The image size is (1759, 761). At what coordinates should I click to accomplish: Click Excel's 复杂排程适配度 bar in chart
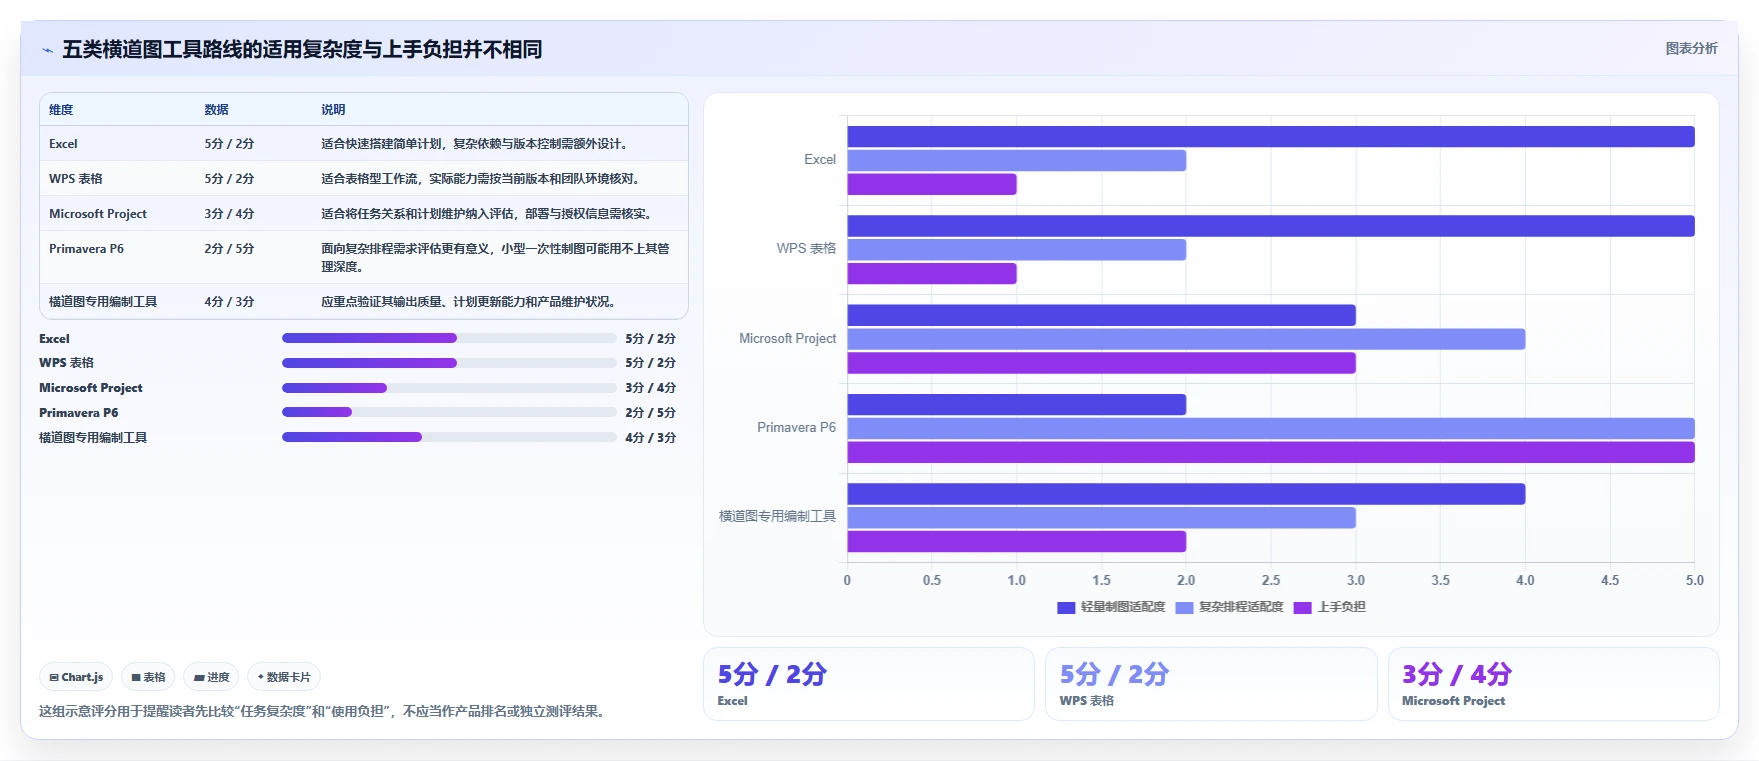[x=1017, y=161]
